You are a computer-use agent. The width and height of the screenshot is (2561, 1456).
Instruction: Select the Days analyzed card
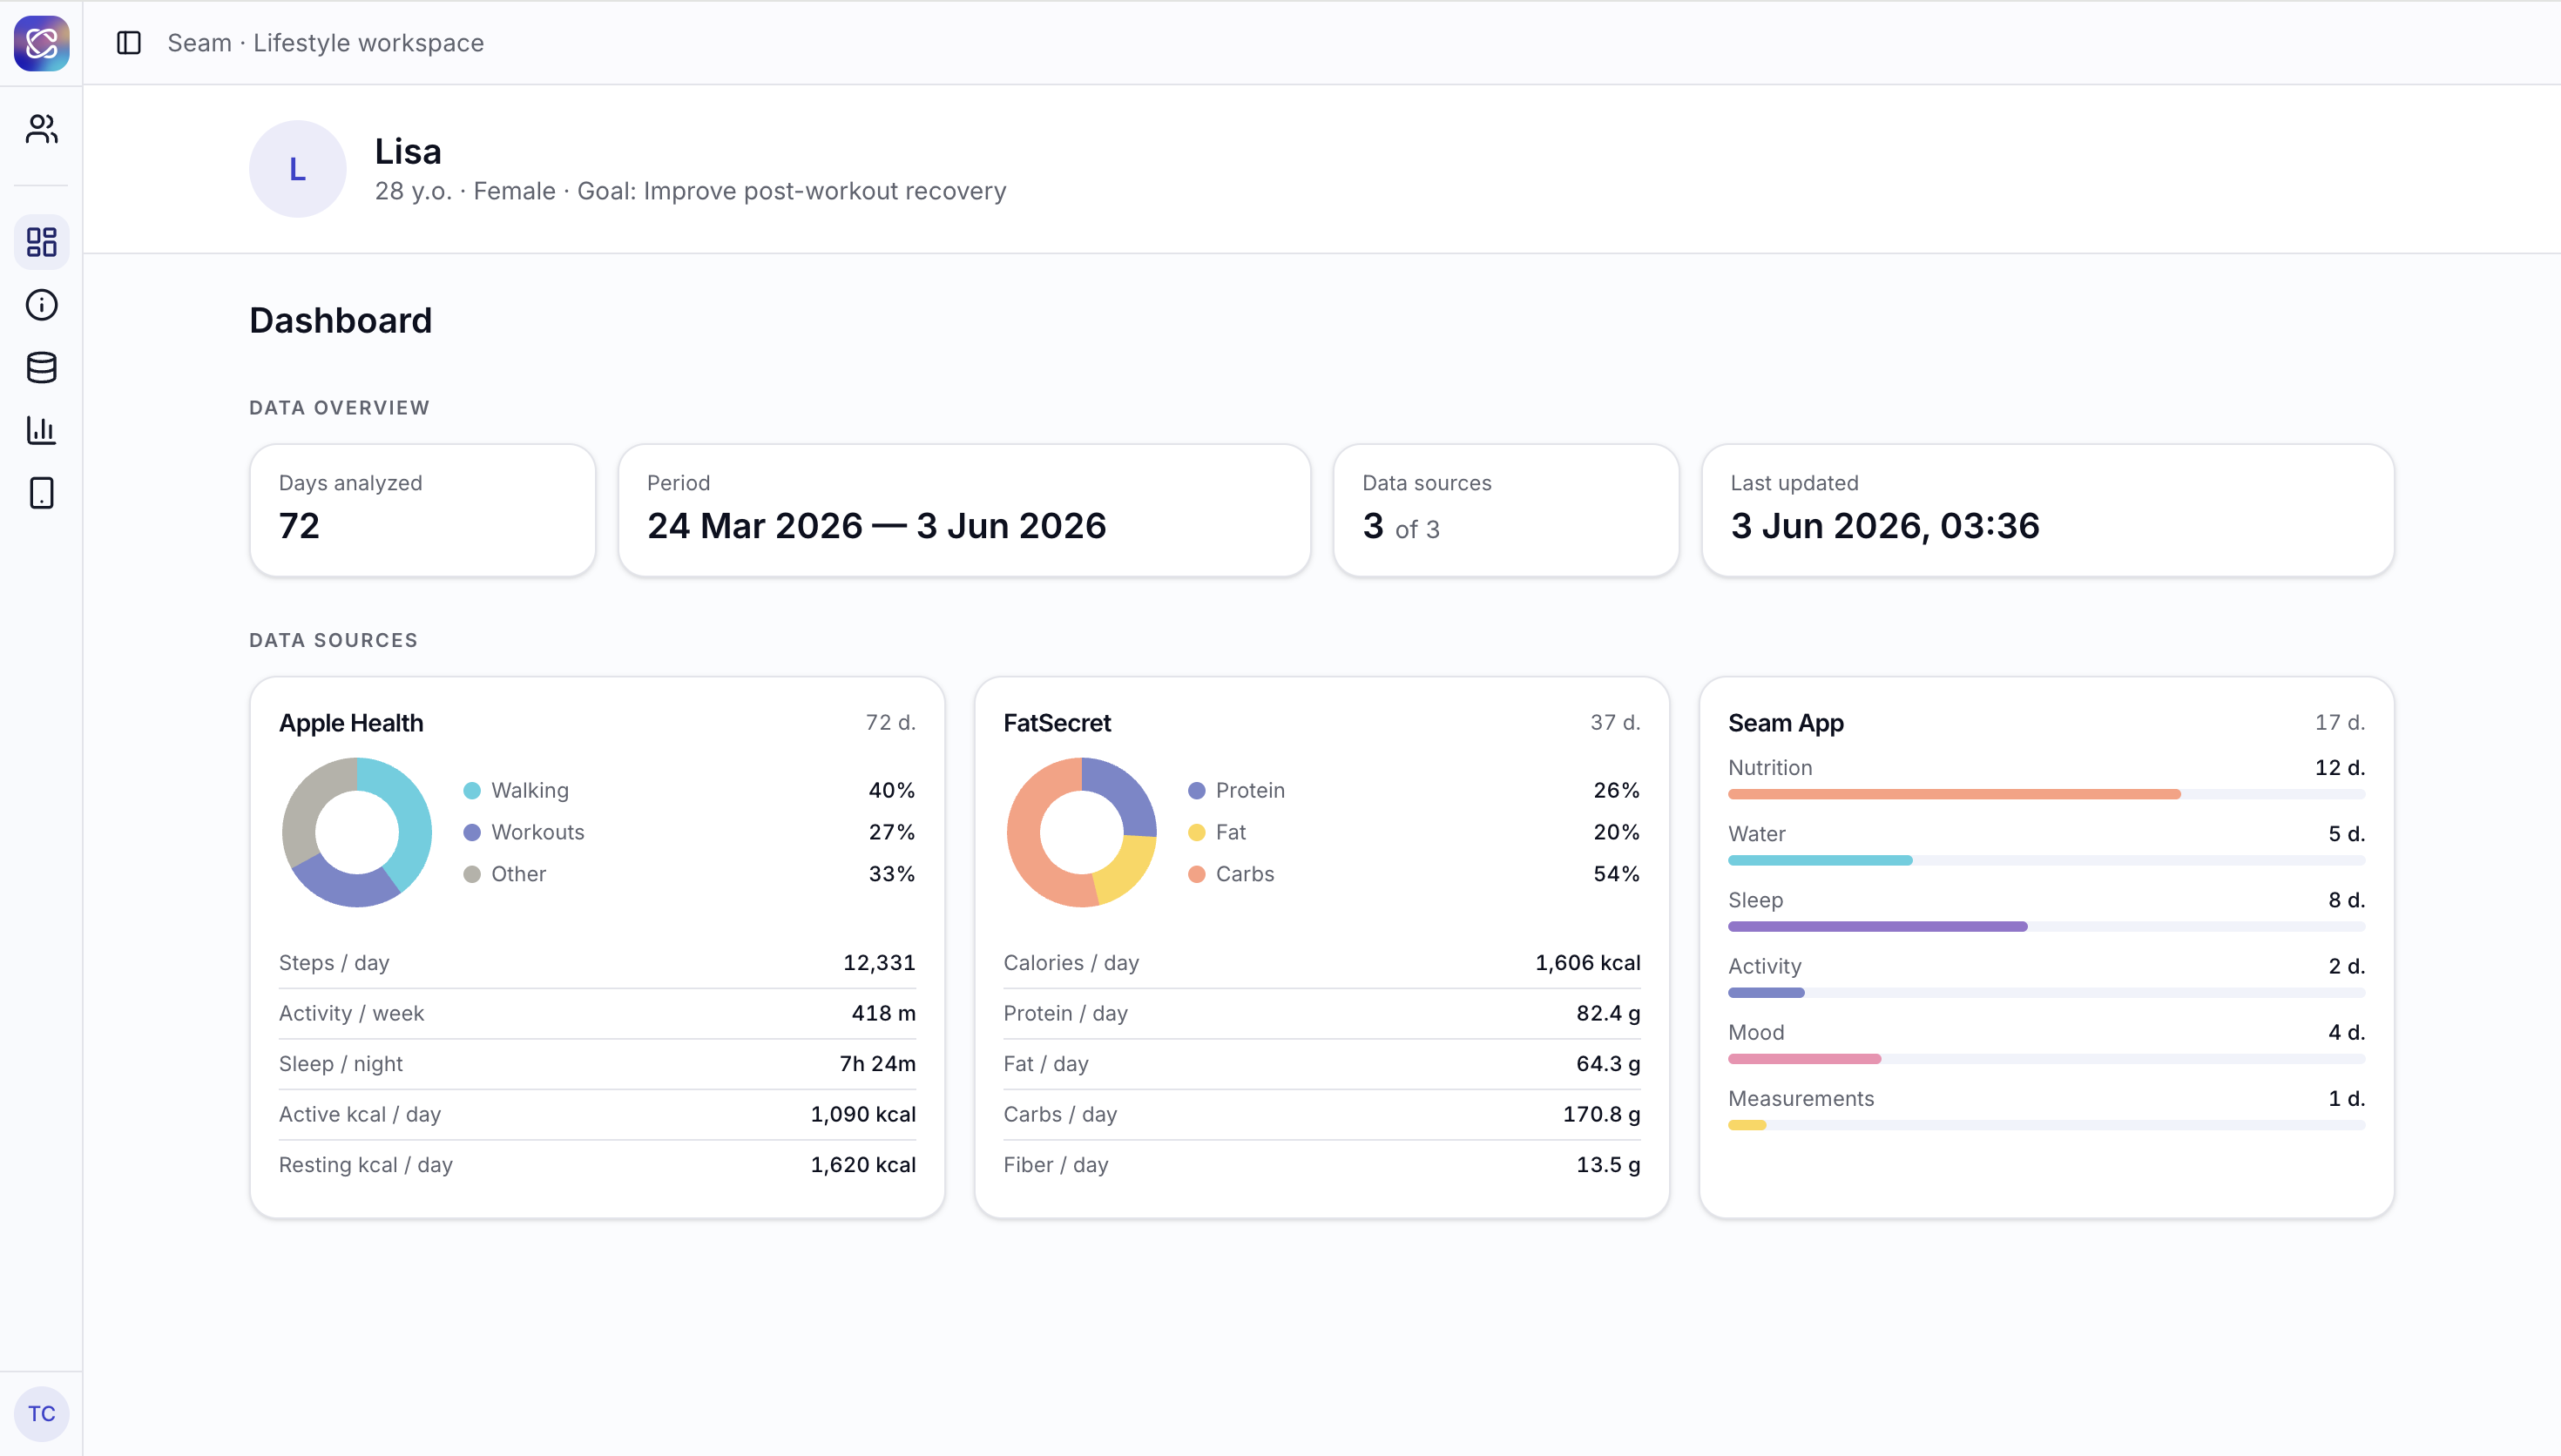pyautogui.click(x=423, y=510)
